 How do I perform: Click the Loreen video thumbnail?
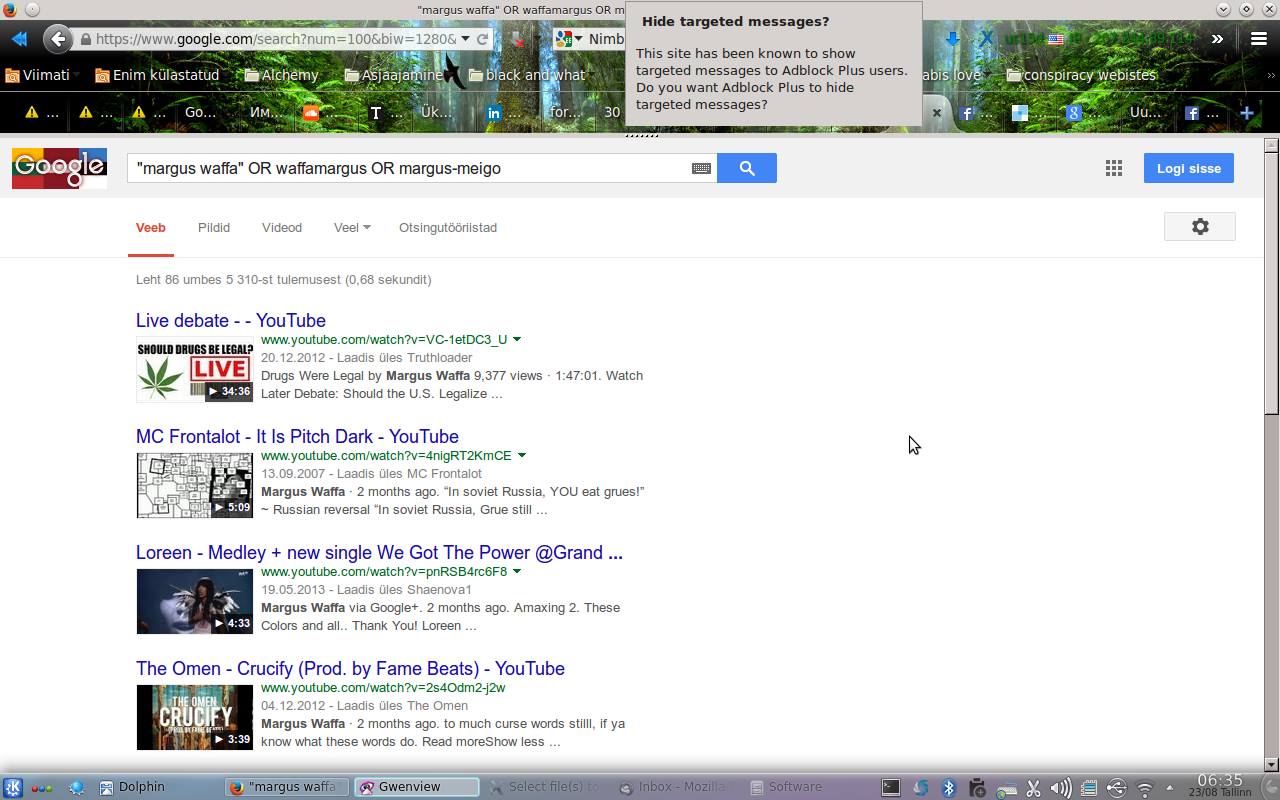195,601
